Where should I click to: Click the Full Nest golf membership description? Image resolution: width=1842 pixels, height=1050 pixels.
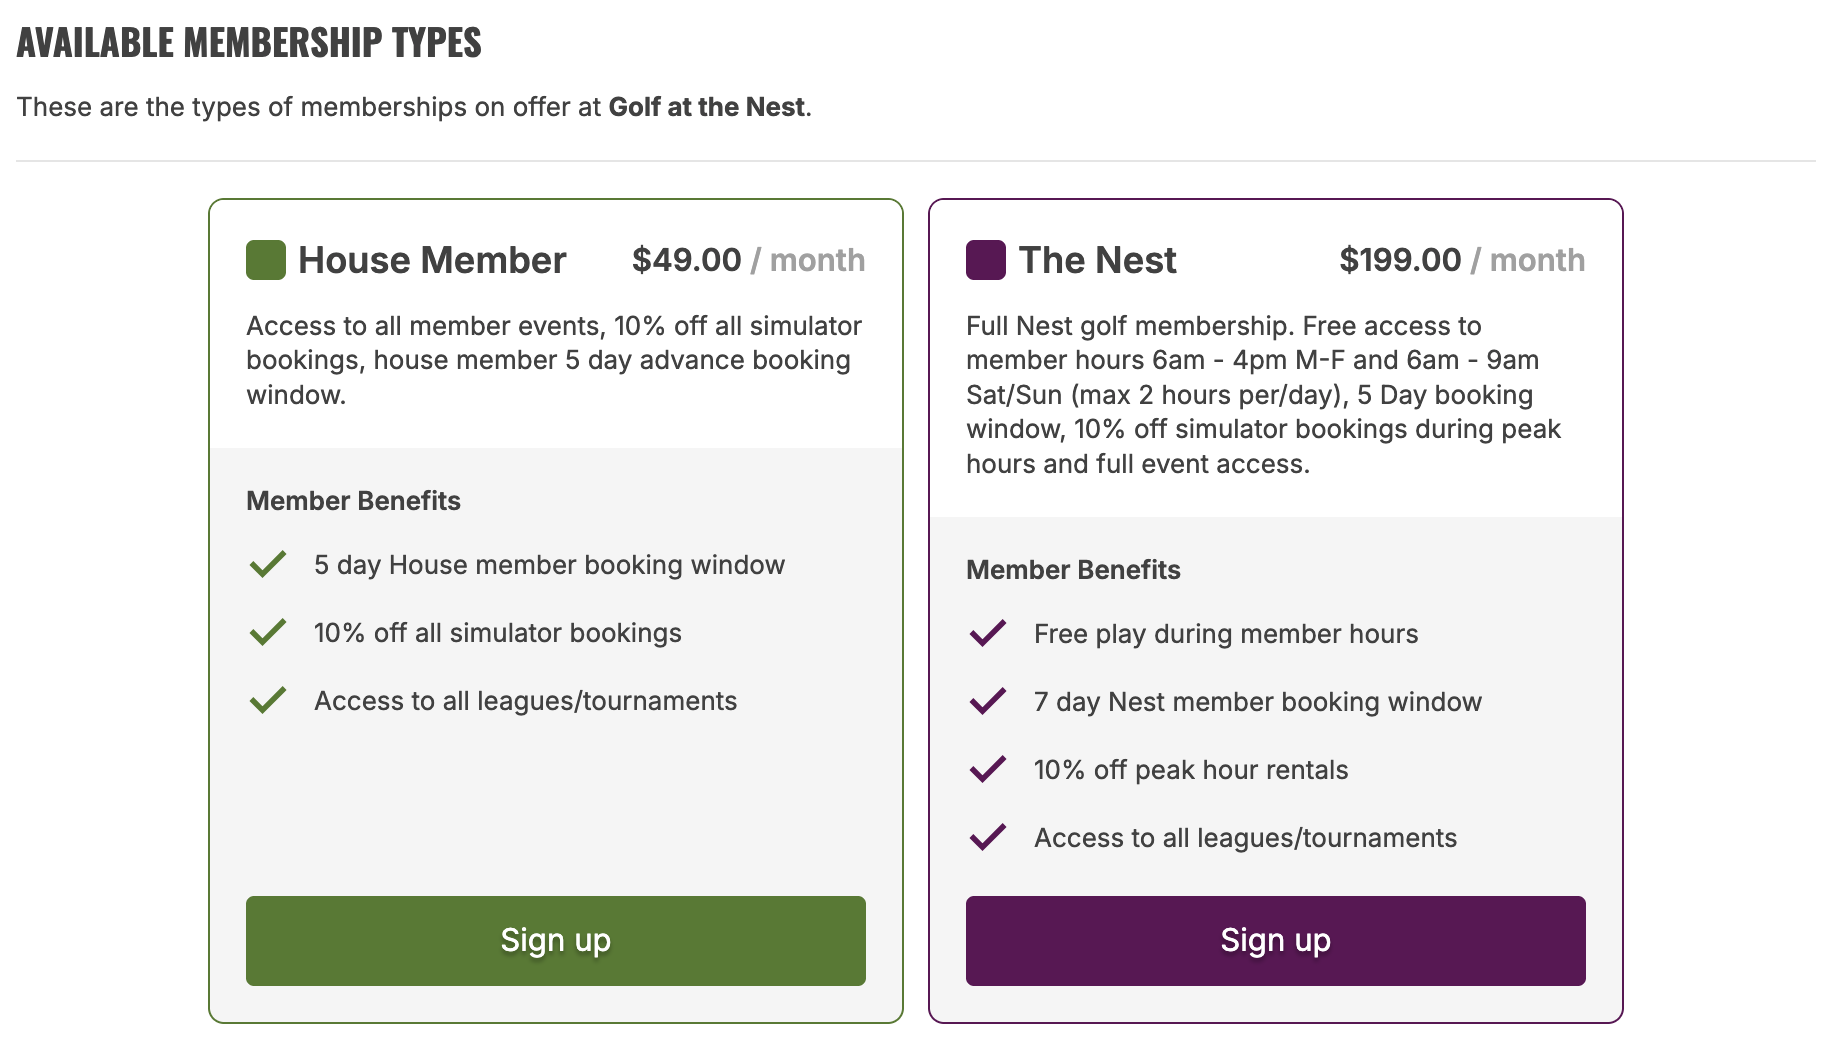tap(1263, 394)
